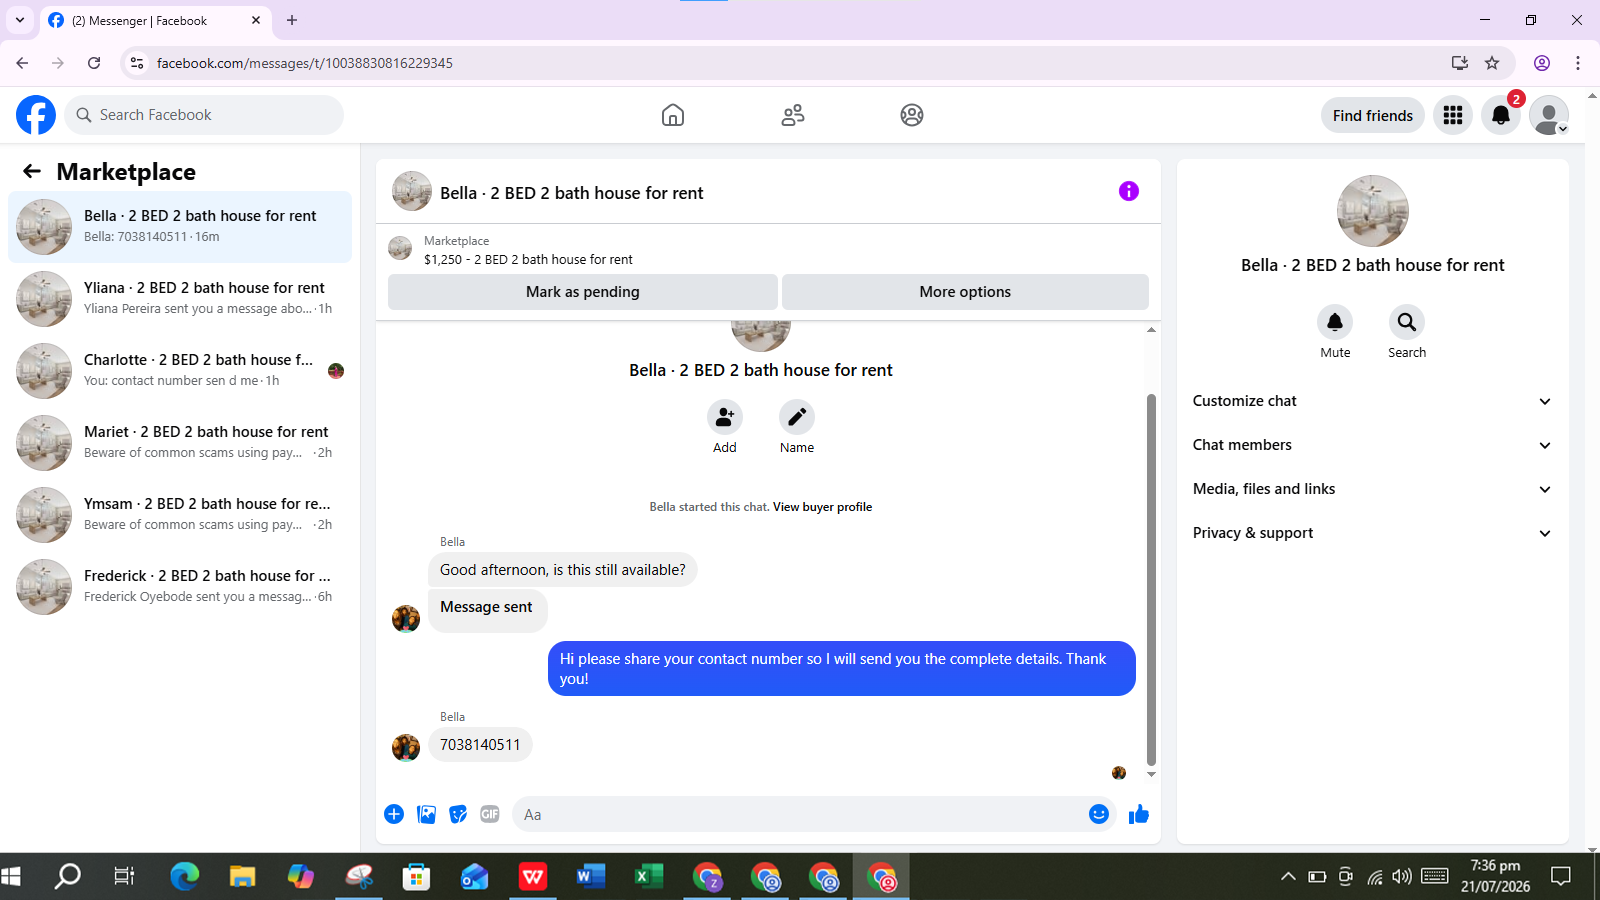Image resolution: width=1600 pixels, height=900 pixels.
Task: Click the listing photo in the right panel
Action: (x=1373, y=211)
